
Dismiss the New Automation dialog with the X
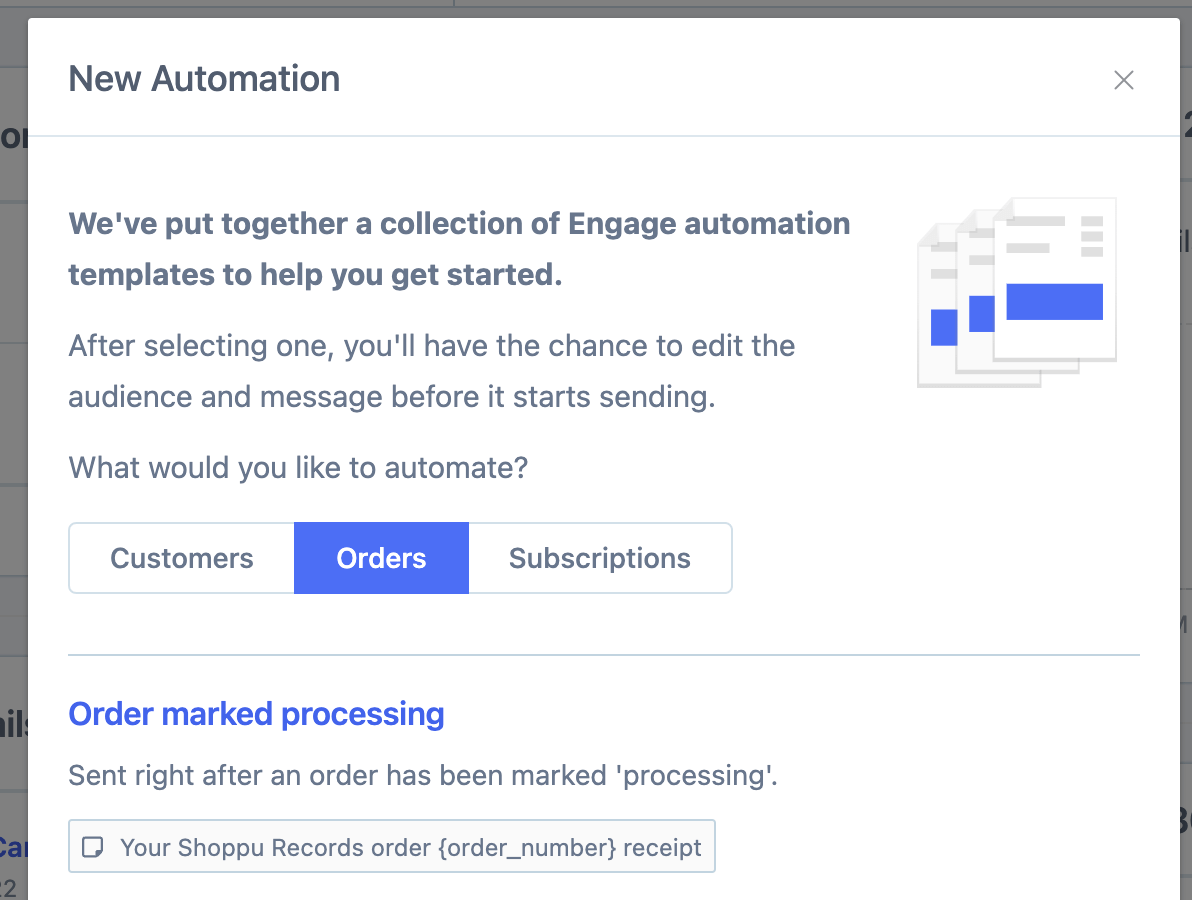(1124, 80)
